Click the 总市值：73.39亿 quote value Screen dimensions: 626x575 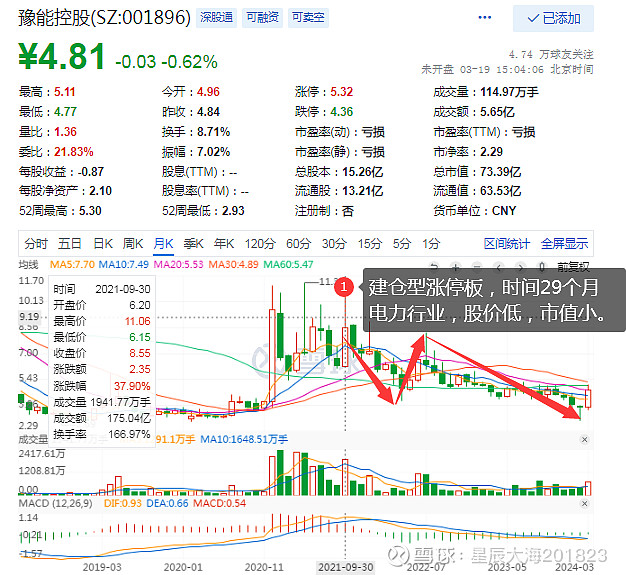[x=477, y=172]
